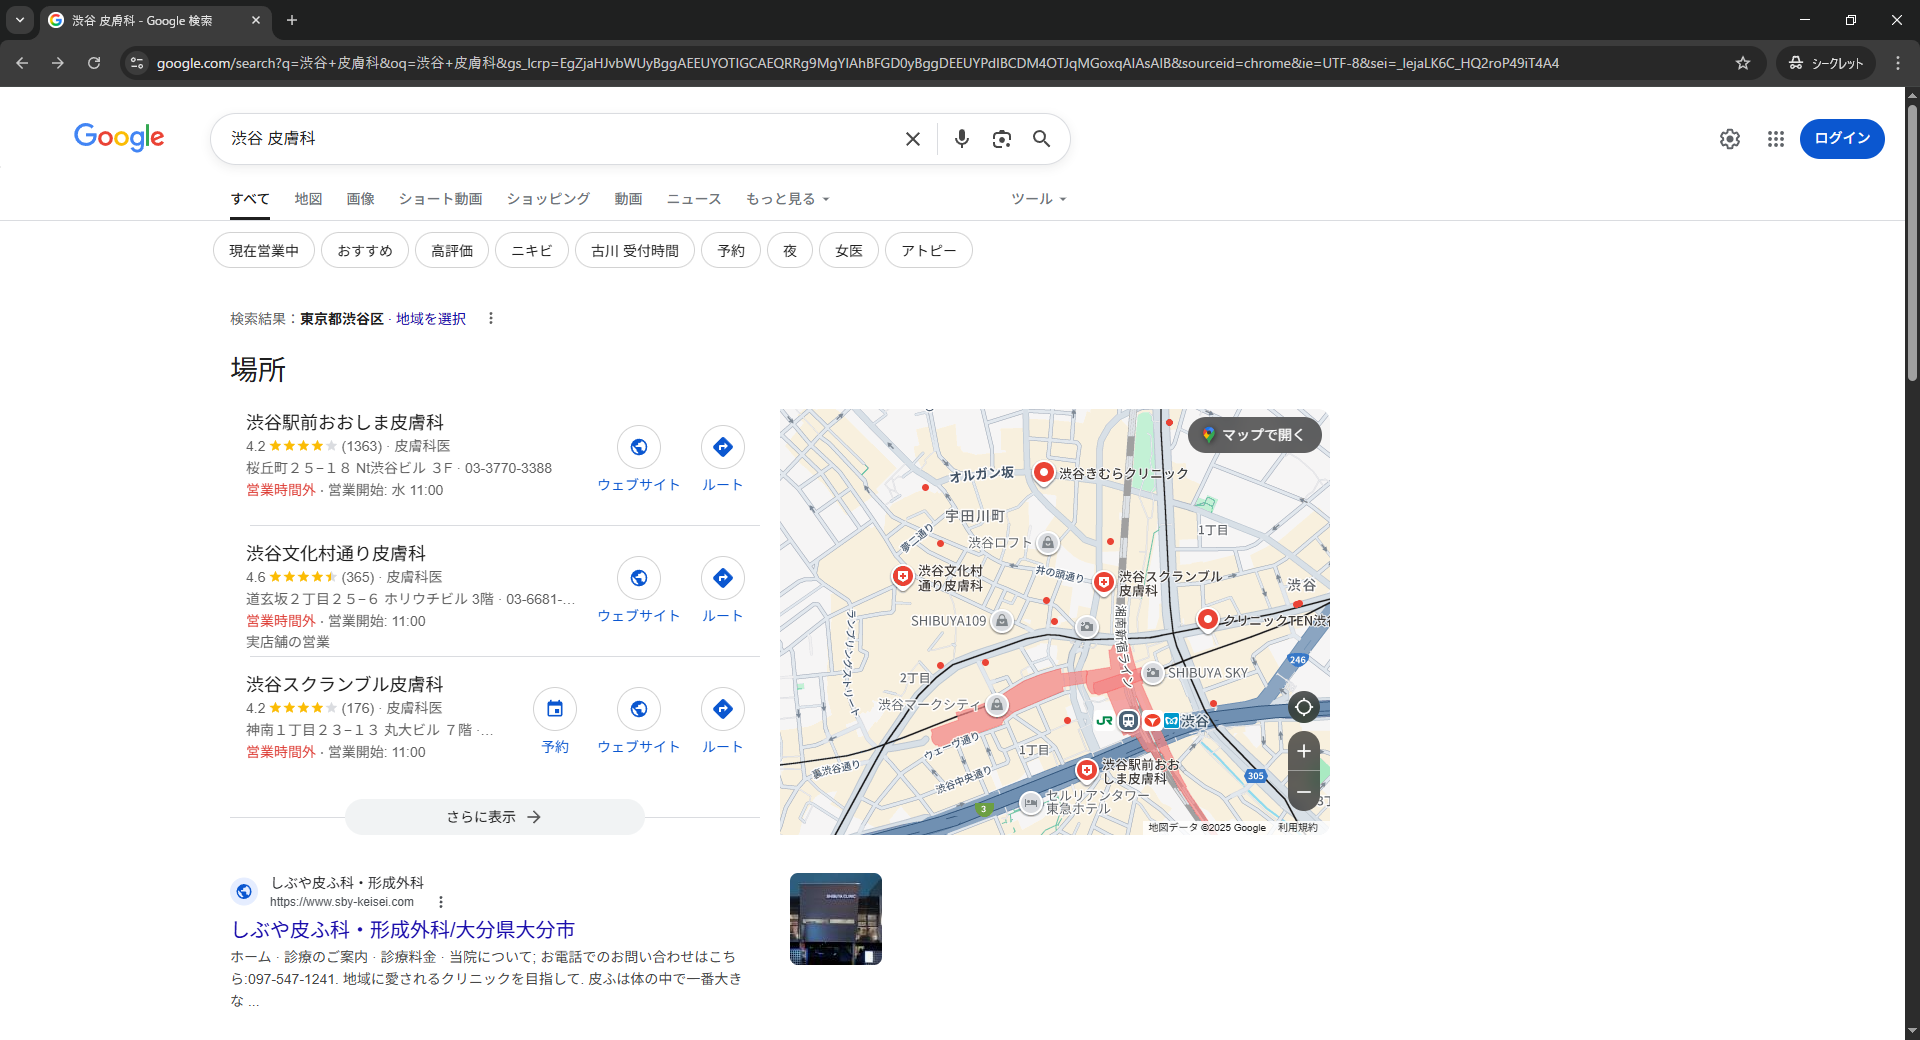Bookmark this page with star icon
This screenshot has width=1920, height=1040.
coord(1743,63)
